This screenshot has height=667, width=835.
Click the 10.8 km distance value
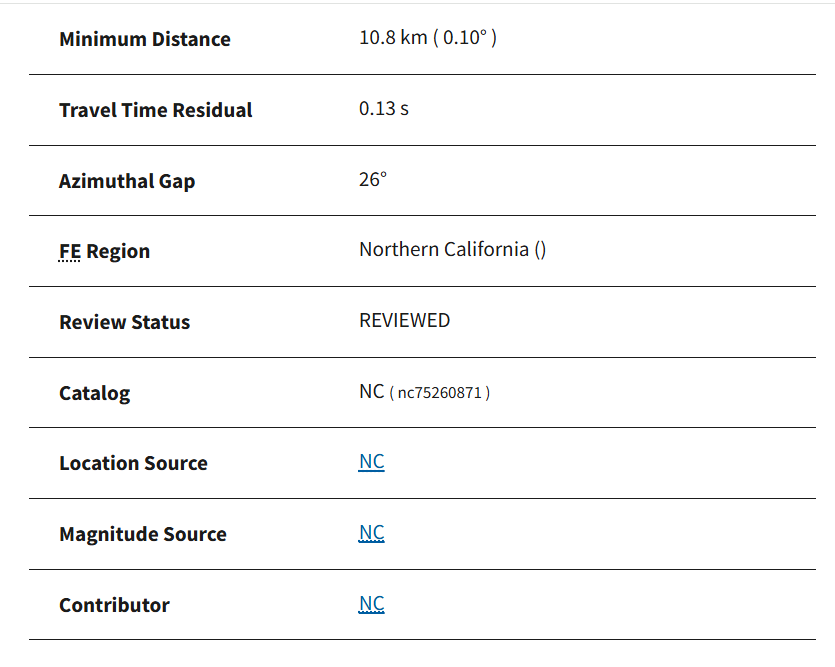coord(393,39)
